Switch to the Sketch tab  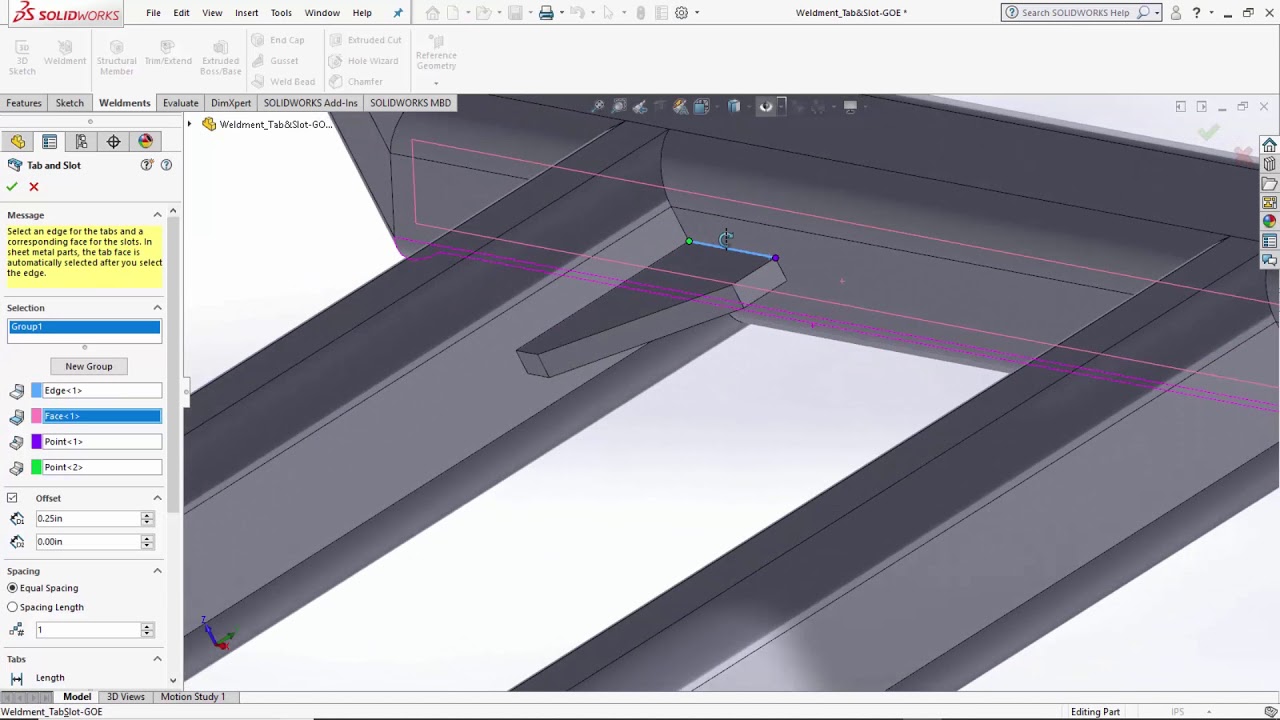click(70, 103)
